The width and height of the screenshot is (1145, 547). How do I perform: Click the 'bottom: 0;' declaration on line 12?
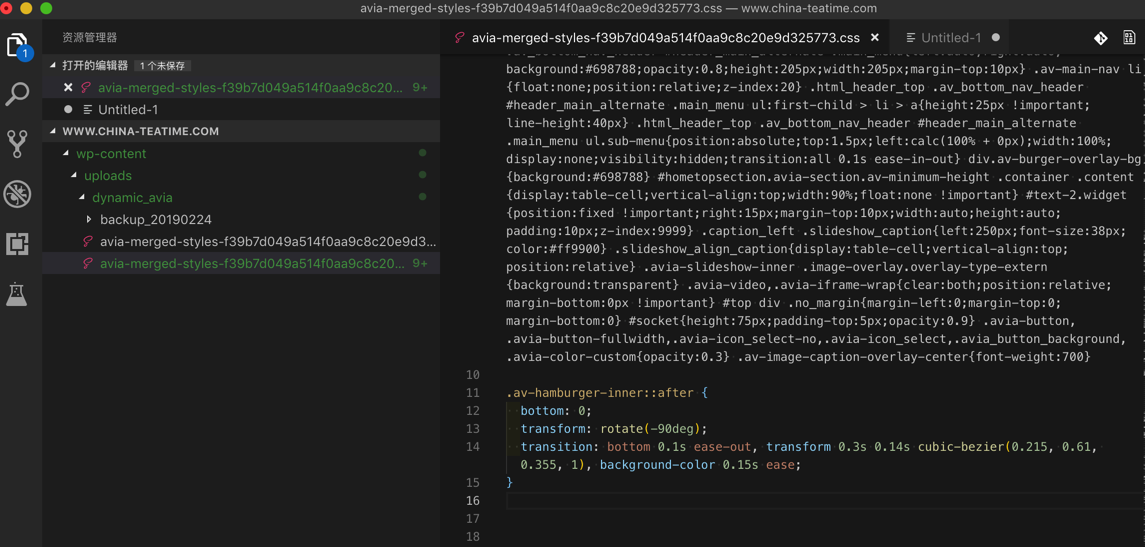pyautogui.click(x=557, y=410)
